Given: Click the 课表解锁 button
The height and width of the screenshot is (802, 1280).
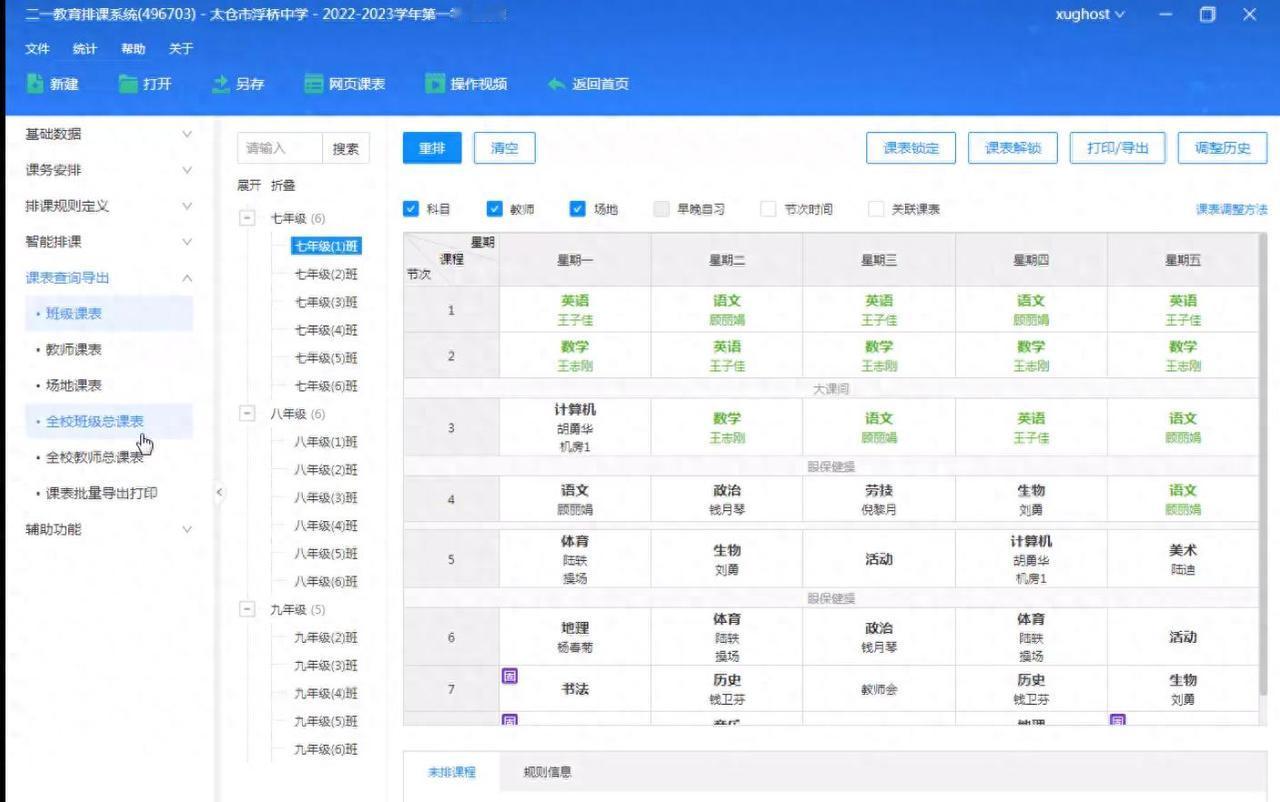Looking at the screenshot, I should [x=1013, y=148].
